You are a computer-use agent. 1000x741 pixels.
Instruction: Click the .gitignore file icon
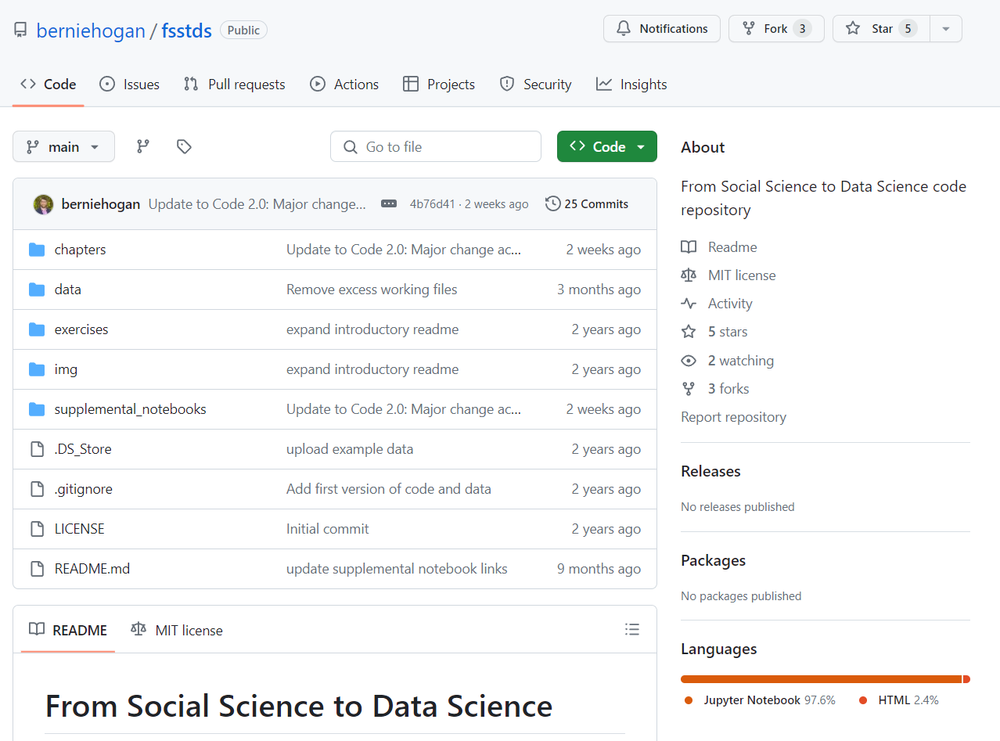[x=37, y=489]
